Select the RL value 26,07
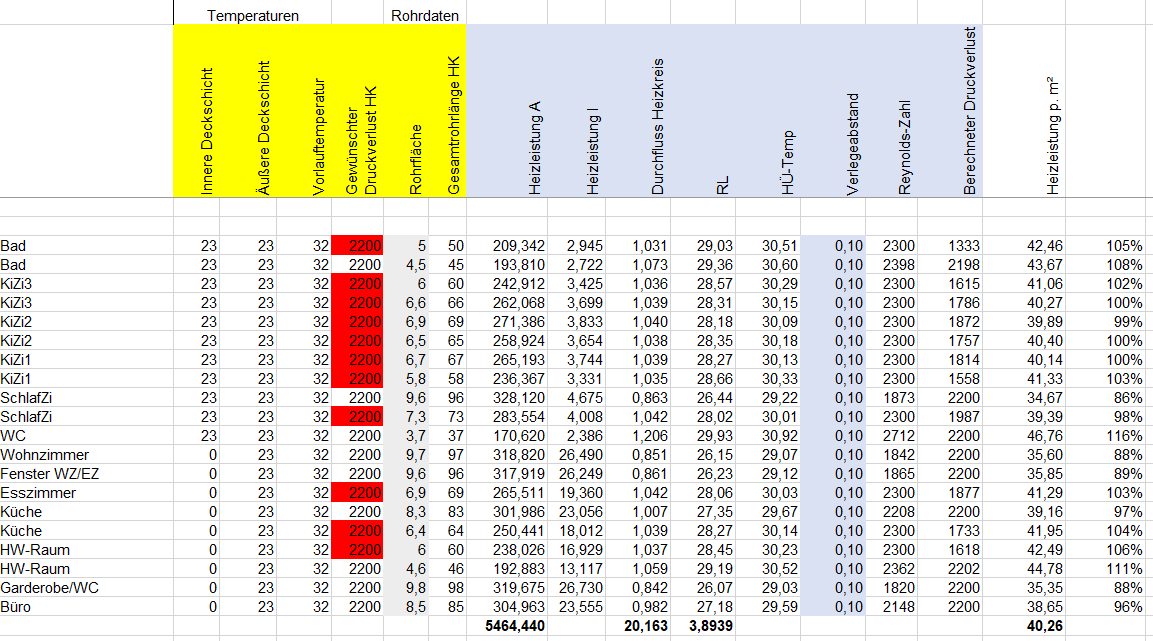 coord(715,588)
